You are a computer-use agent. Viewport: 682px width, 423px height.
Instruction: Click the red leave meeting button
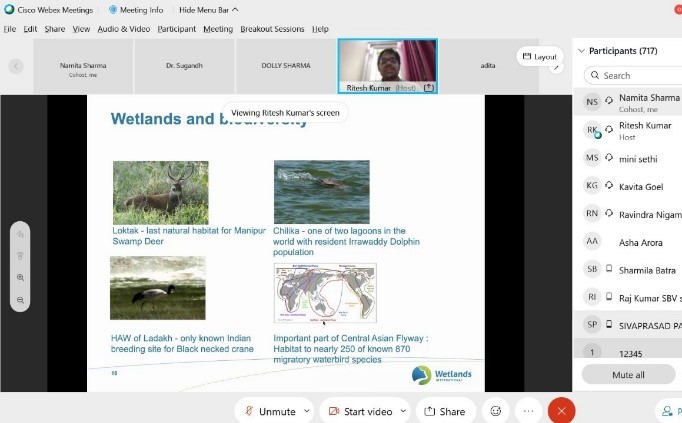(x=562, y=411)
